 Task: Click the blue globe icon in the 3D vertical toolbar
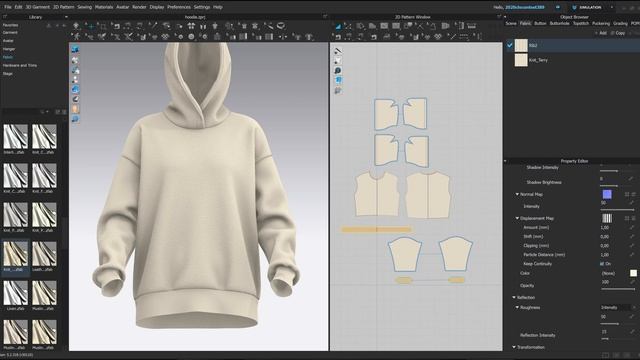click(75, 89)
